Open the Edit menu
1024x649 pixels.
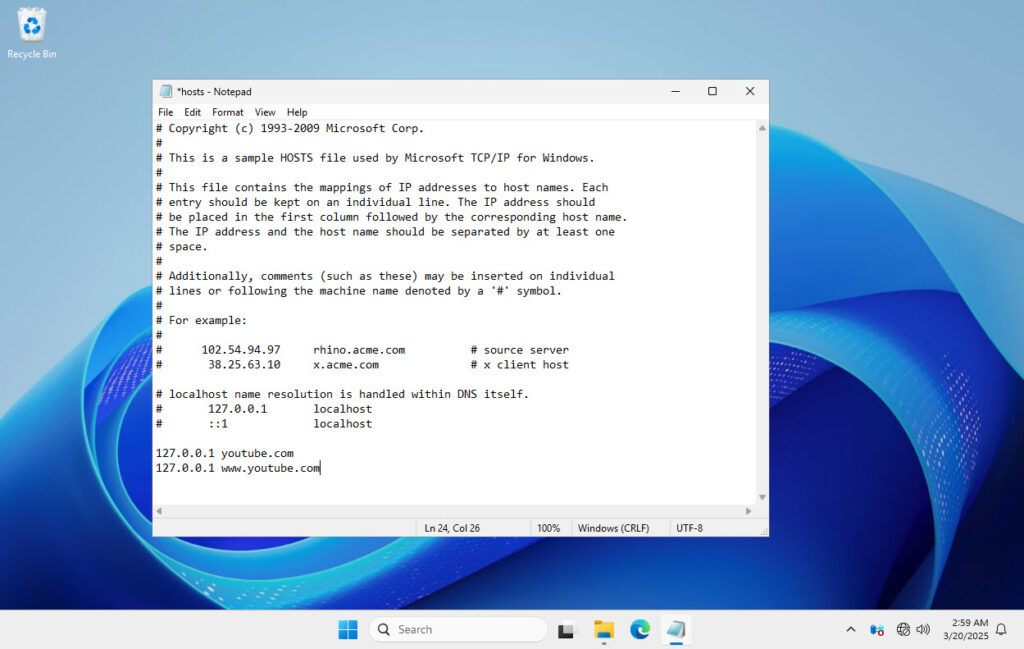(192, 112)
